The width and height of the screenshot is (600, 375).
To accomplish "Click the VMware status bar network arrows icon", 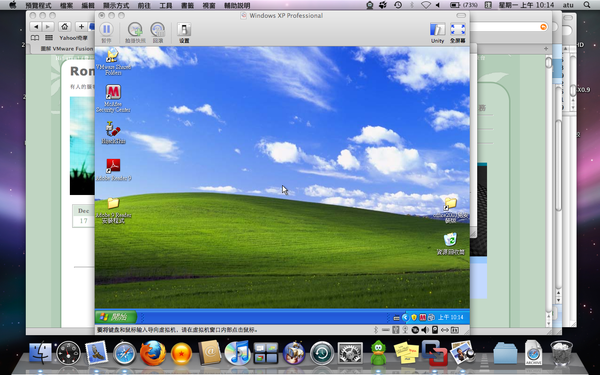I will coord(445,329).
